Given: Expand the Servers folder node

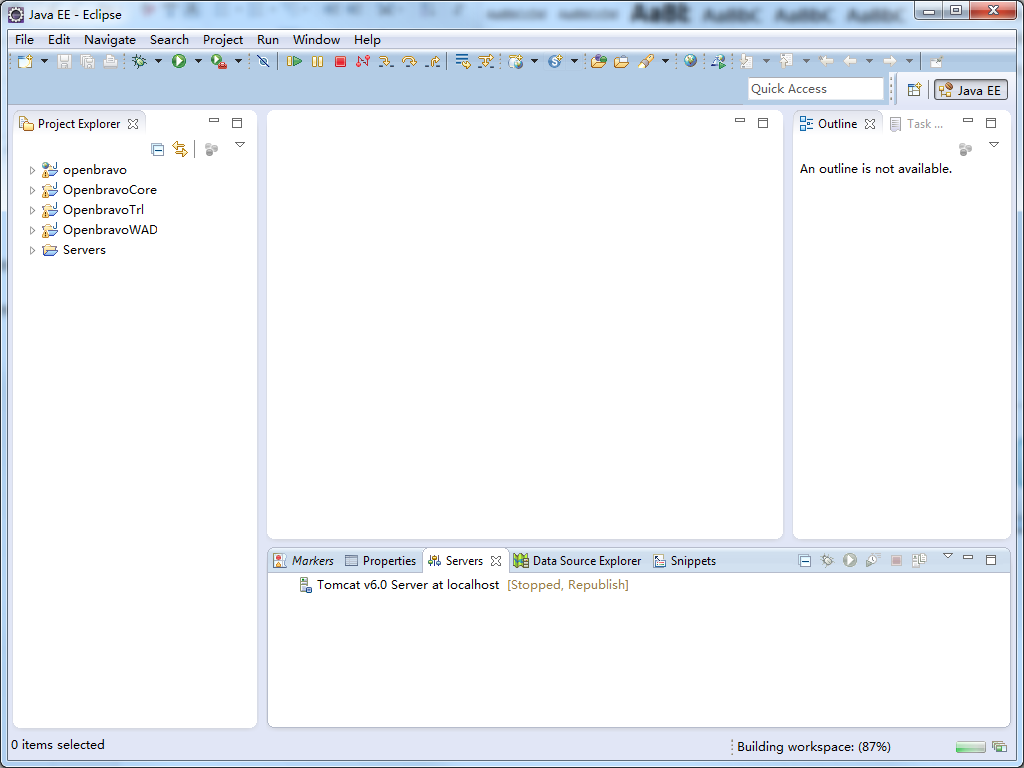Looking at the screenshot, I should [32, 251].
